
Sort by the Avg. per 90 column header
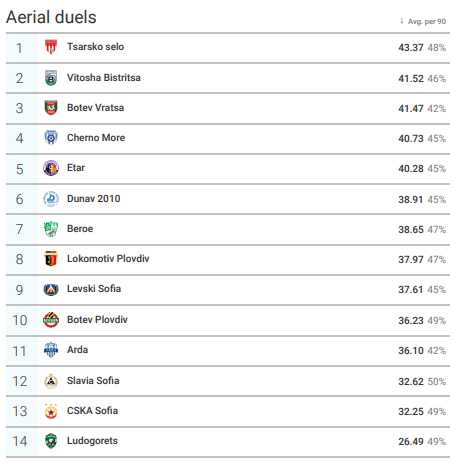tap(427, 22)
